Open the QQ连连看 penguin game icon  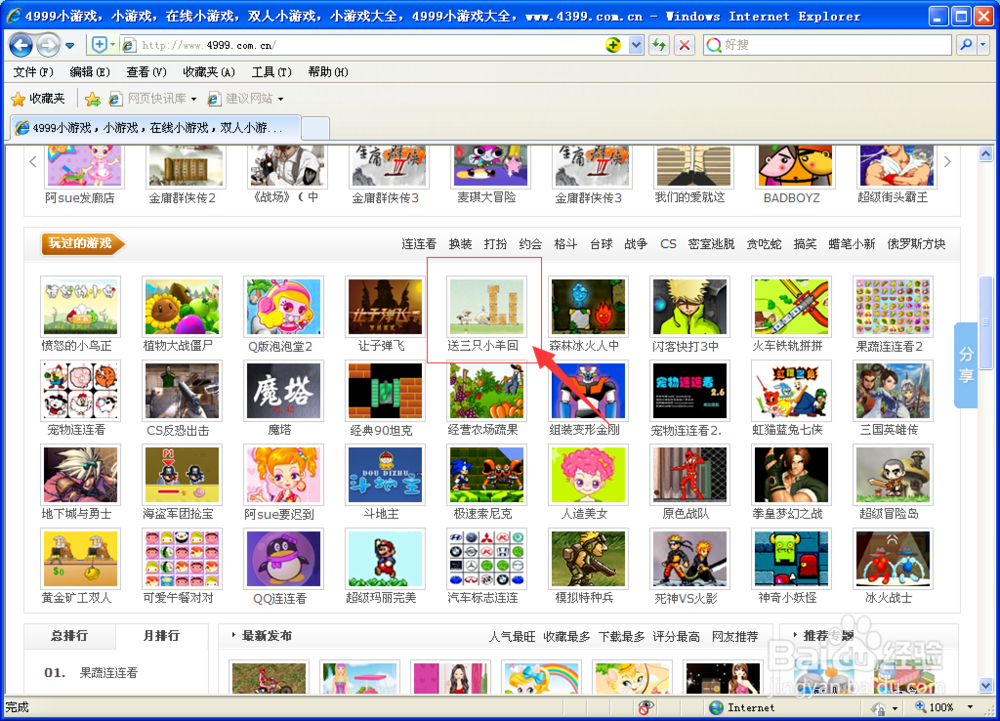283,559
